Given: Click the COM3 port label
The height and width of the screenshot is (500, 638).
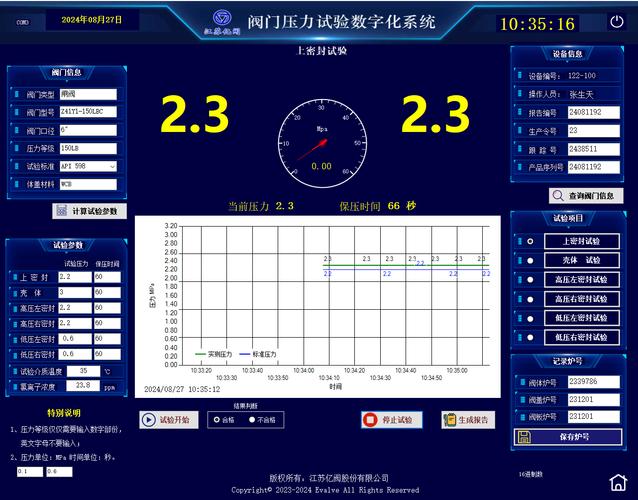Looking at the screenshot, I should point(23,22).
